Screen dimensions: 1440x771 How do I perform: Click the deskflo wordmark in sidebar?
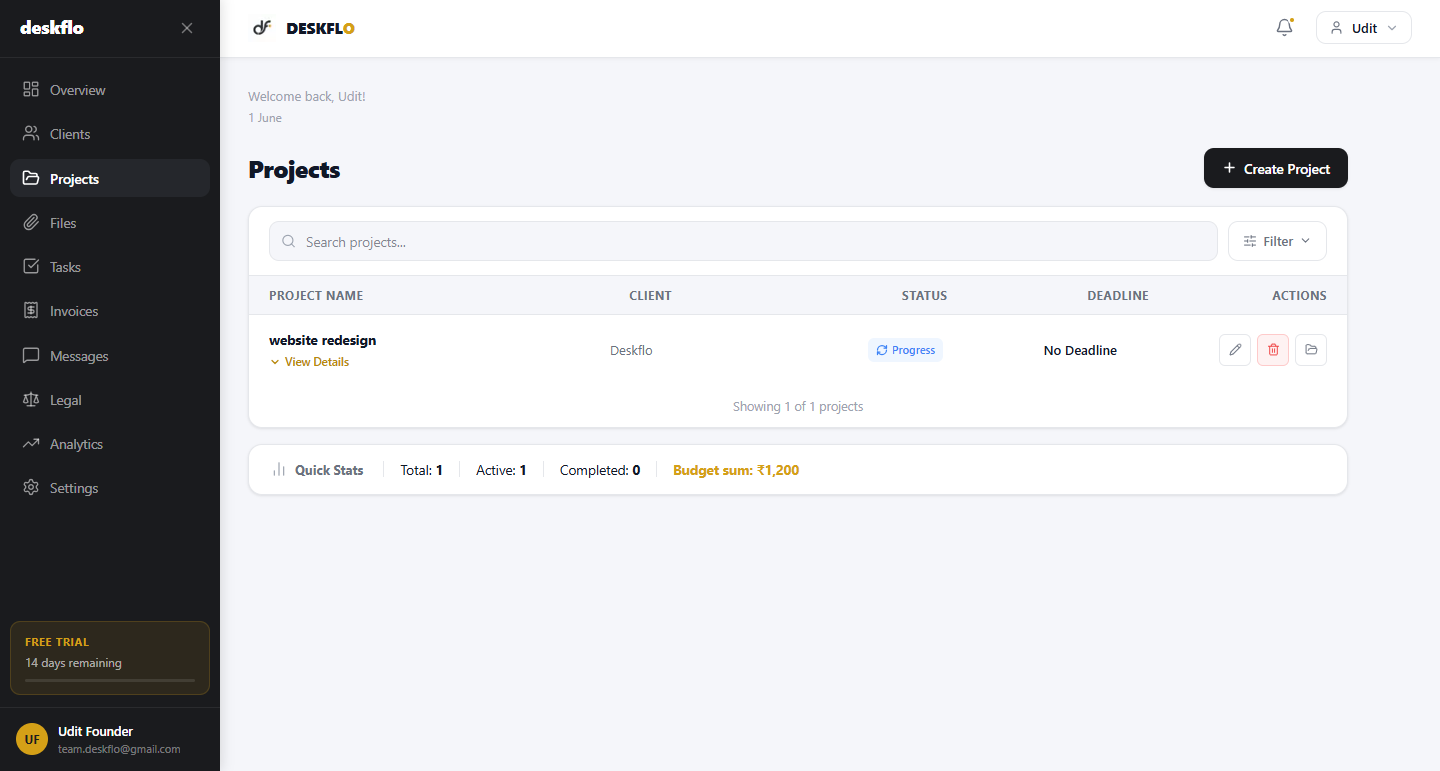(52, 28)
